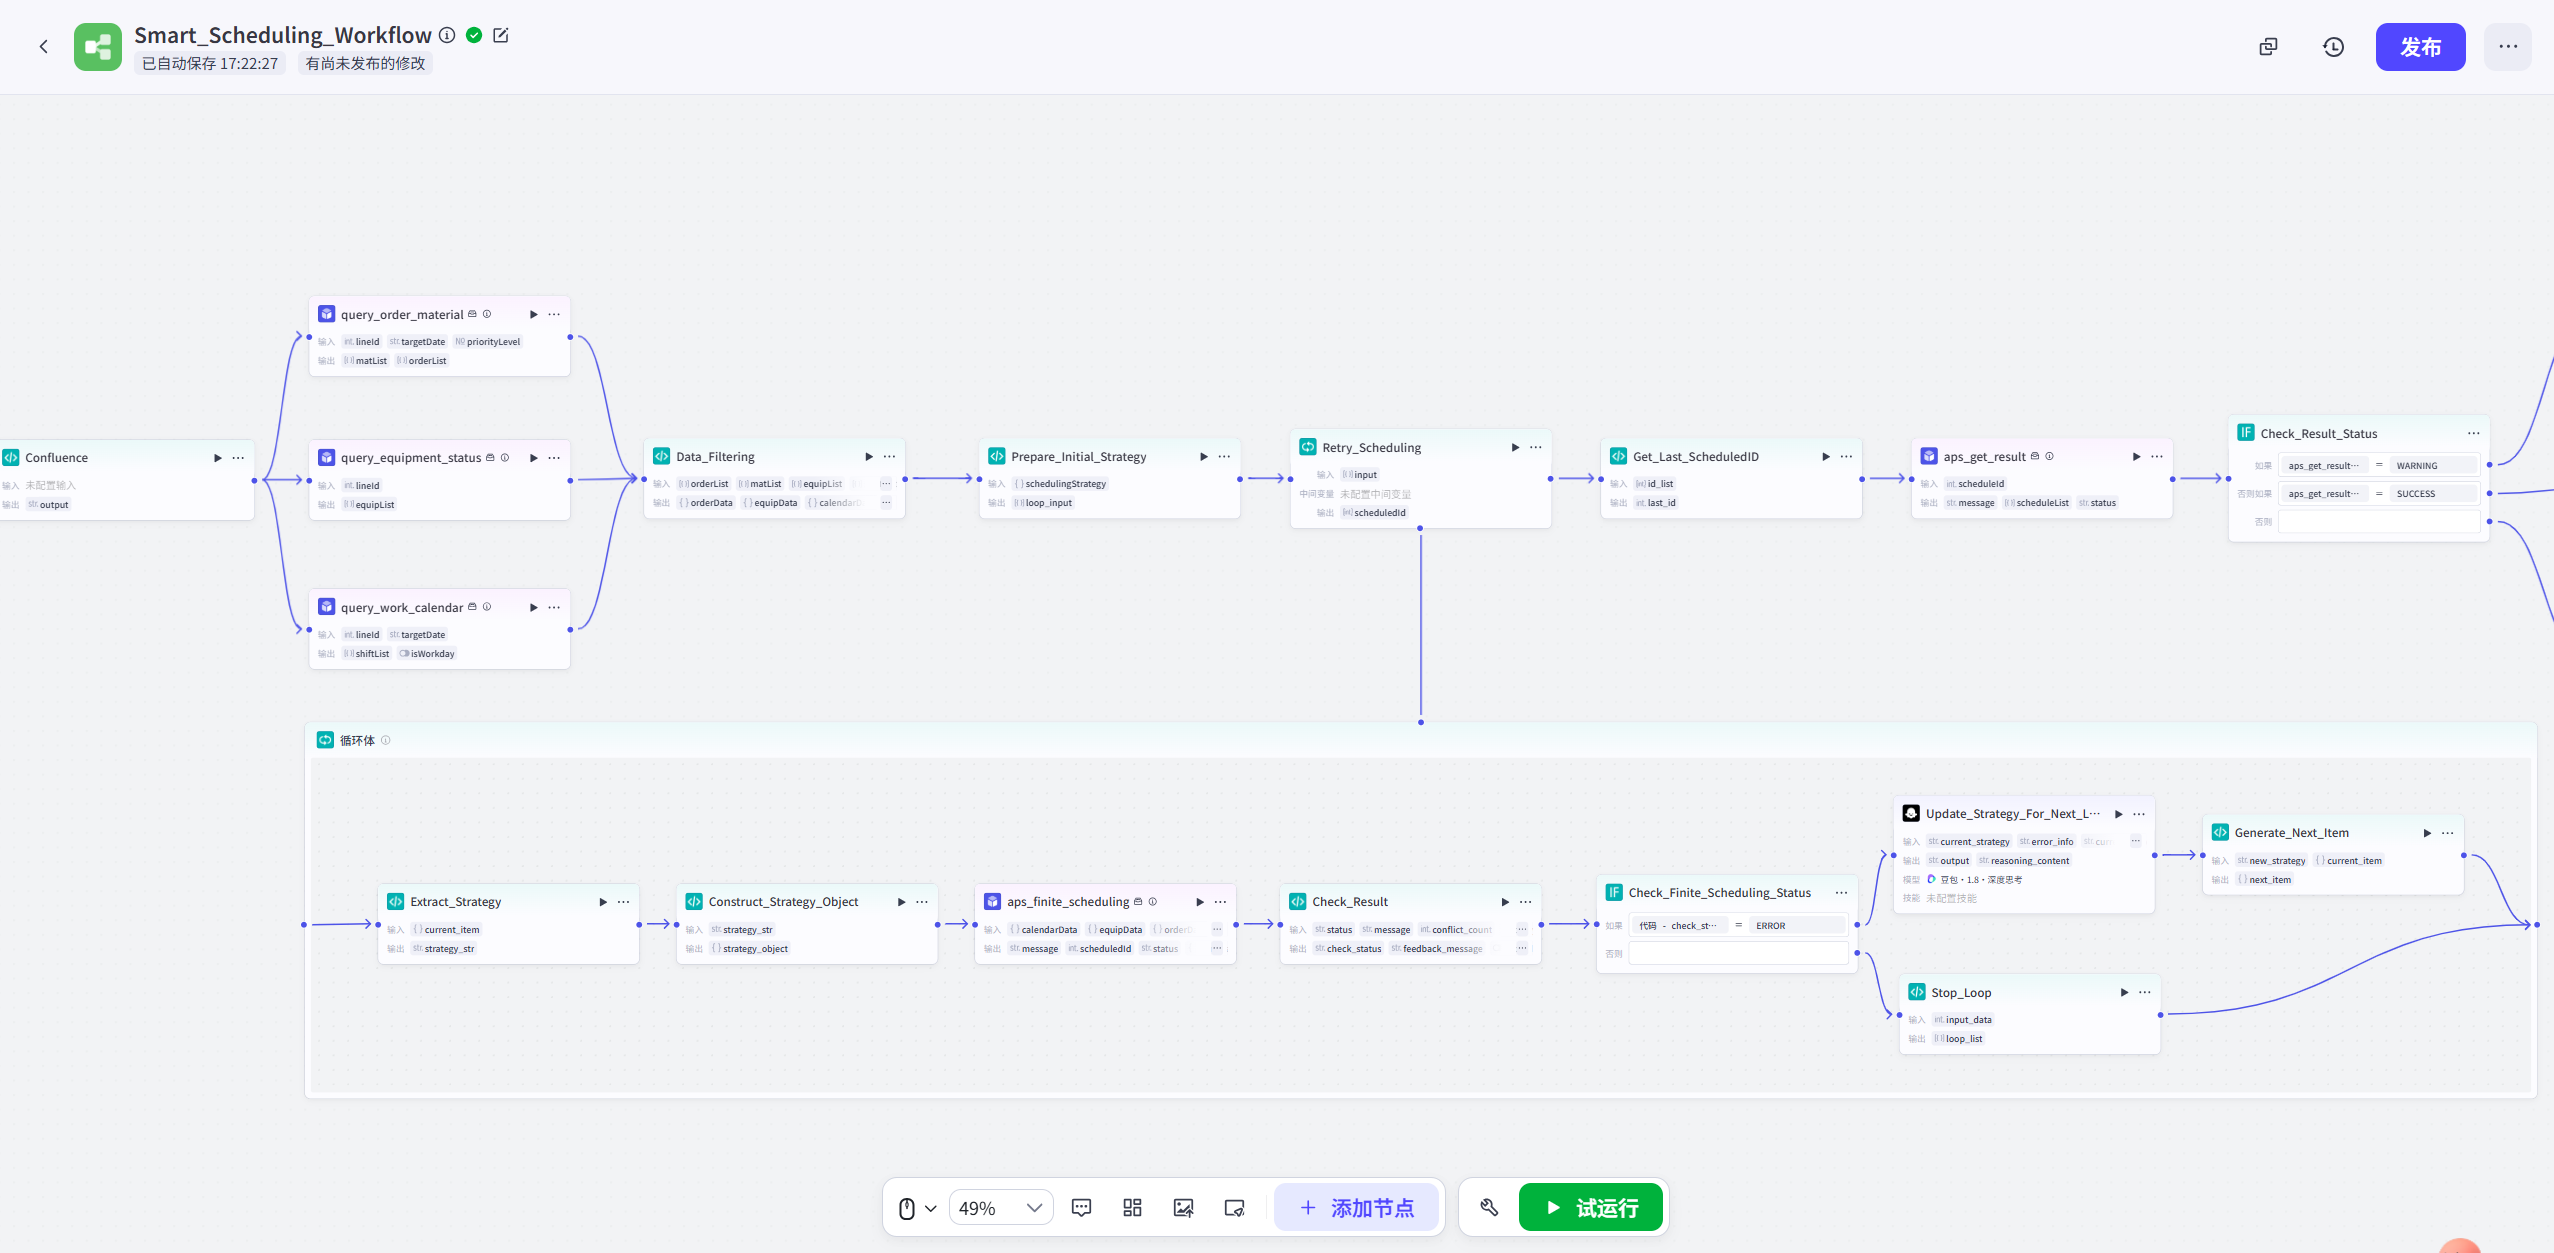Click the 试运行 test run button

click(x=1591, y=1208)
